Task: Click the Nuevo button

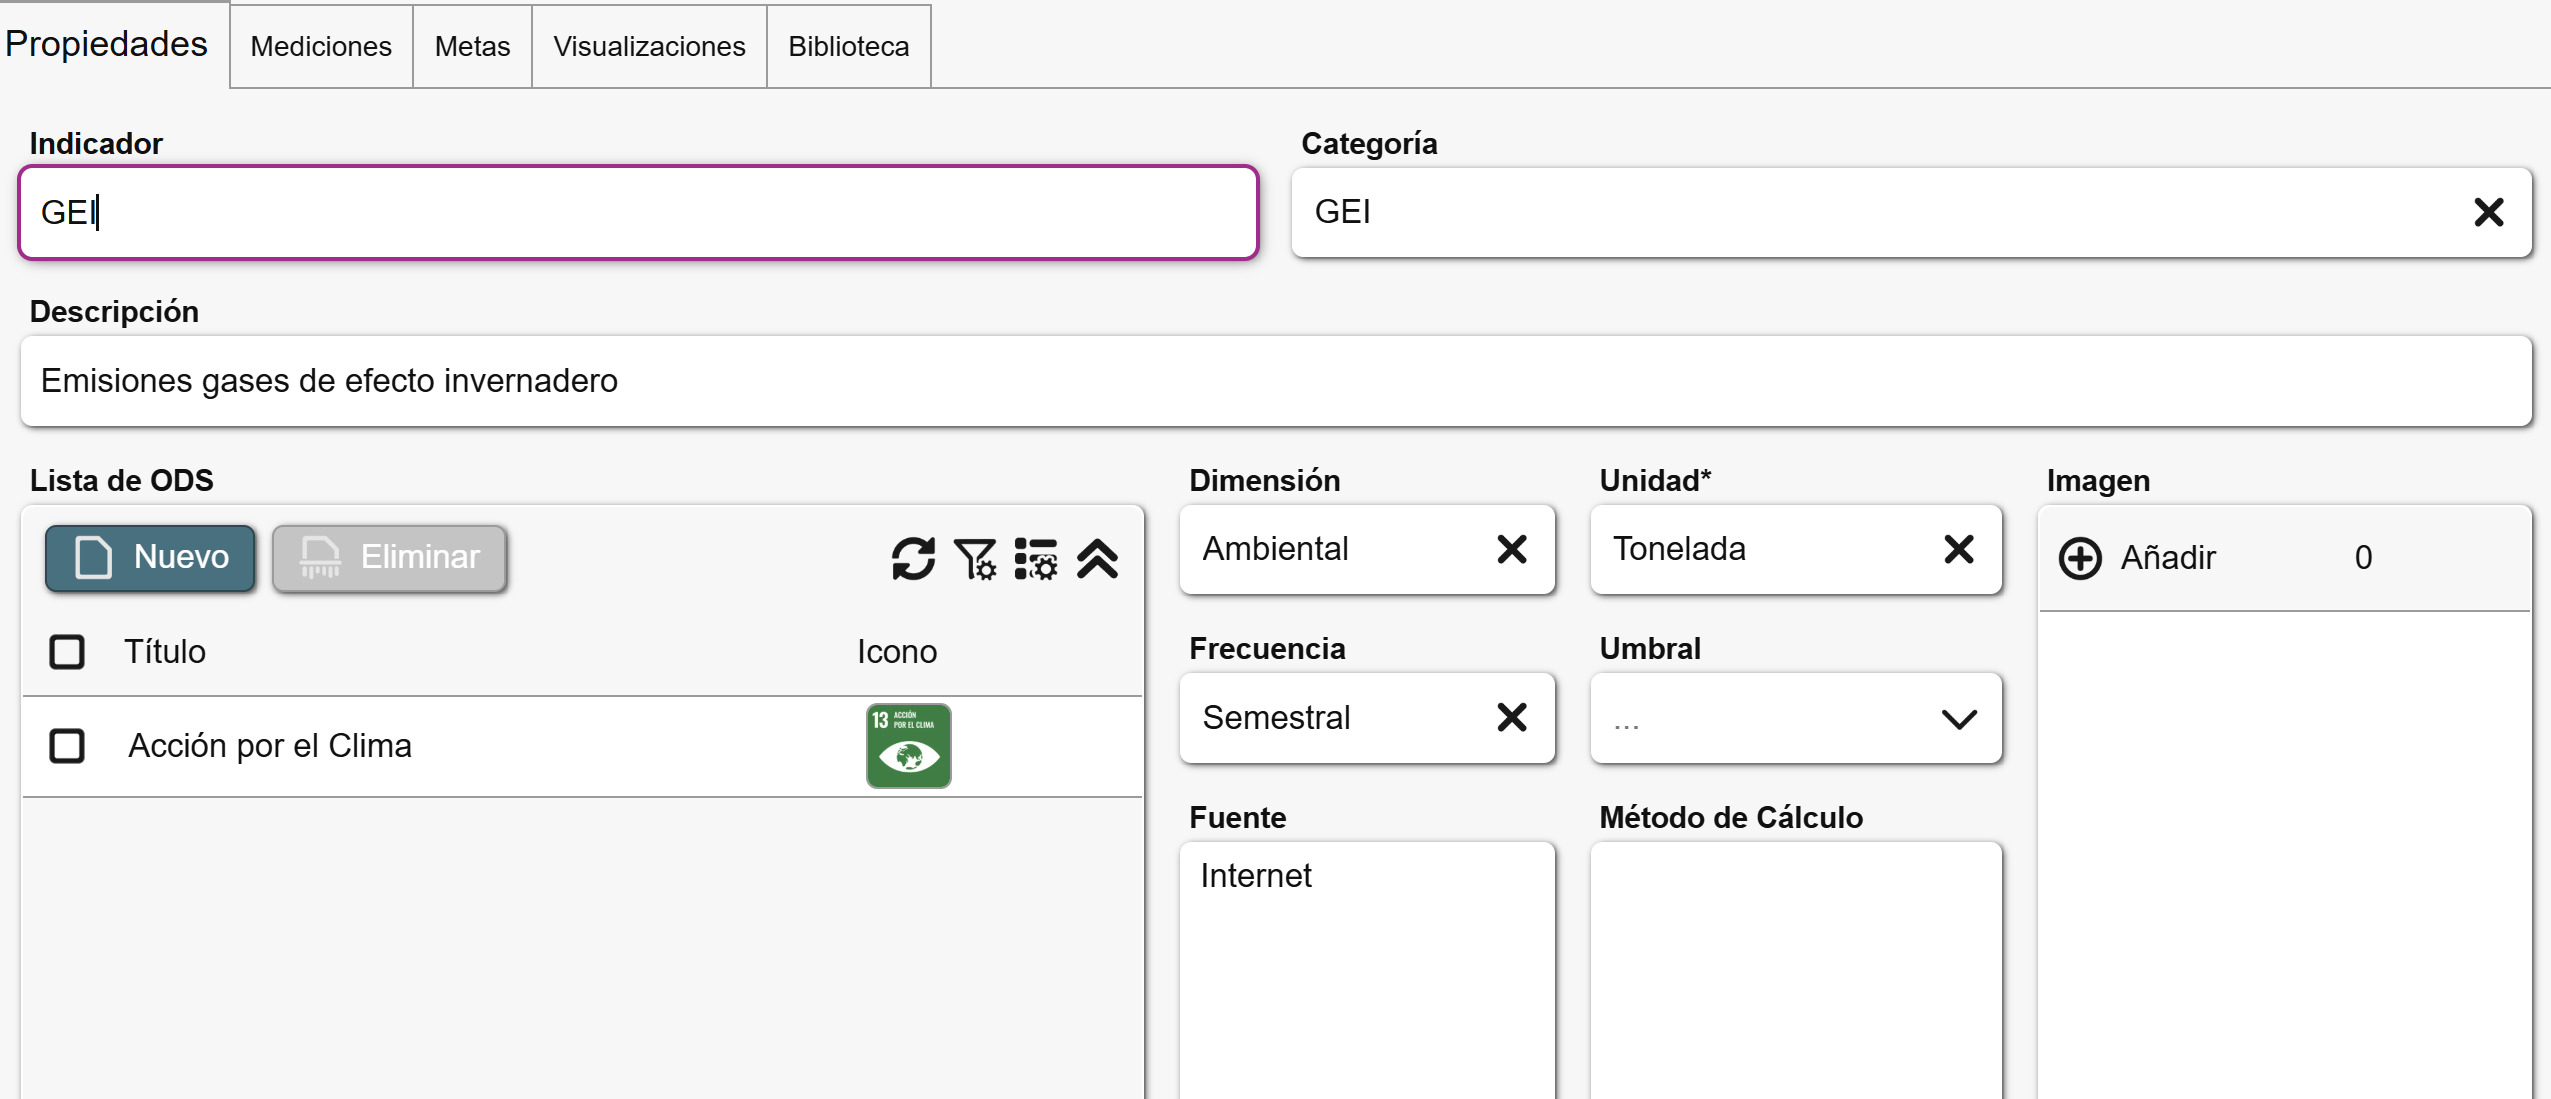Action: (150, 558)
